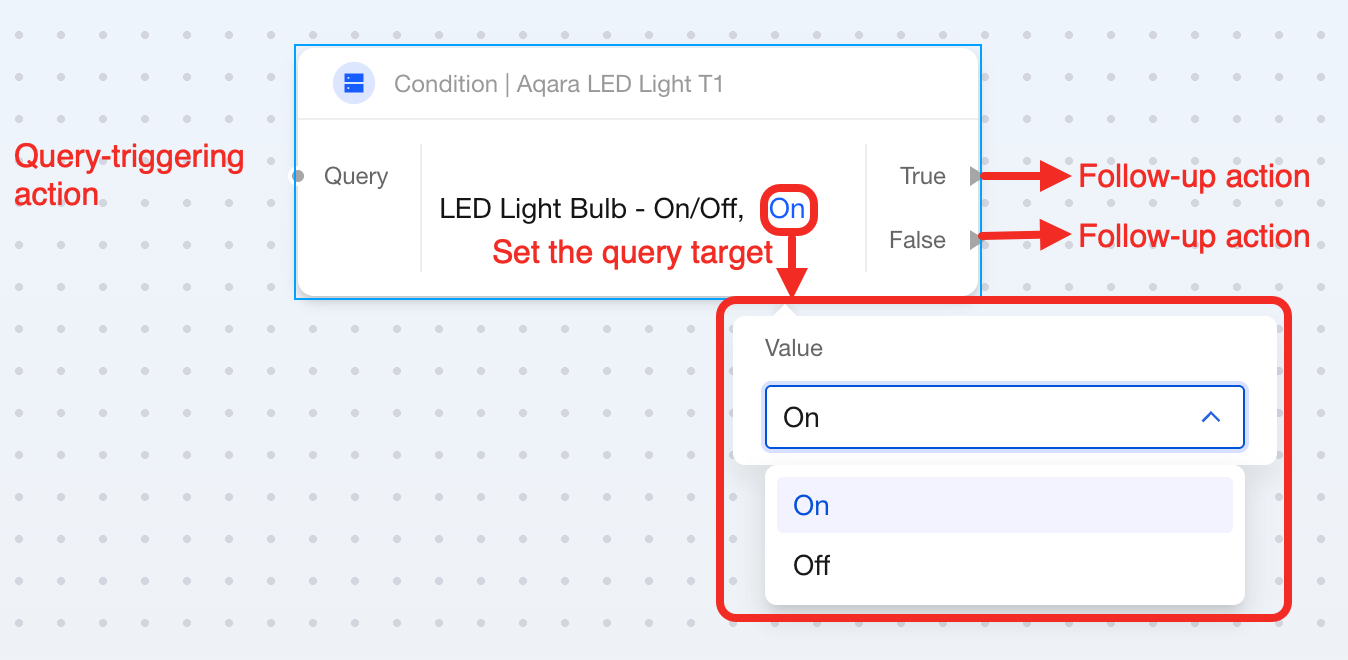Click the Query-triggering action annotation
Viewport: 1348px width, 660px height.
(129, 175)
